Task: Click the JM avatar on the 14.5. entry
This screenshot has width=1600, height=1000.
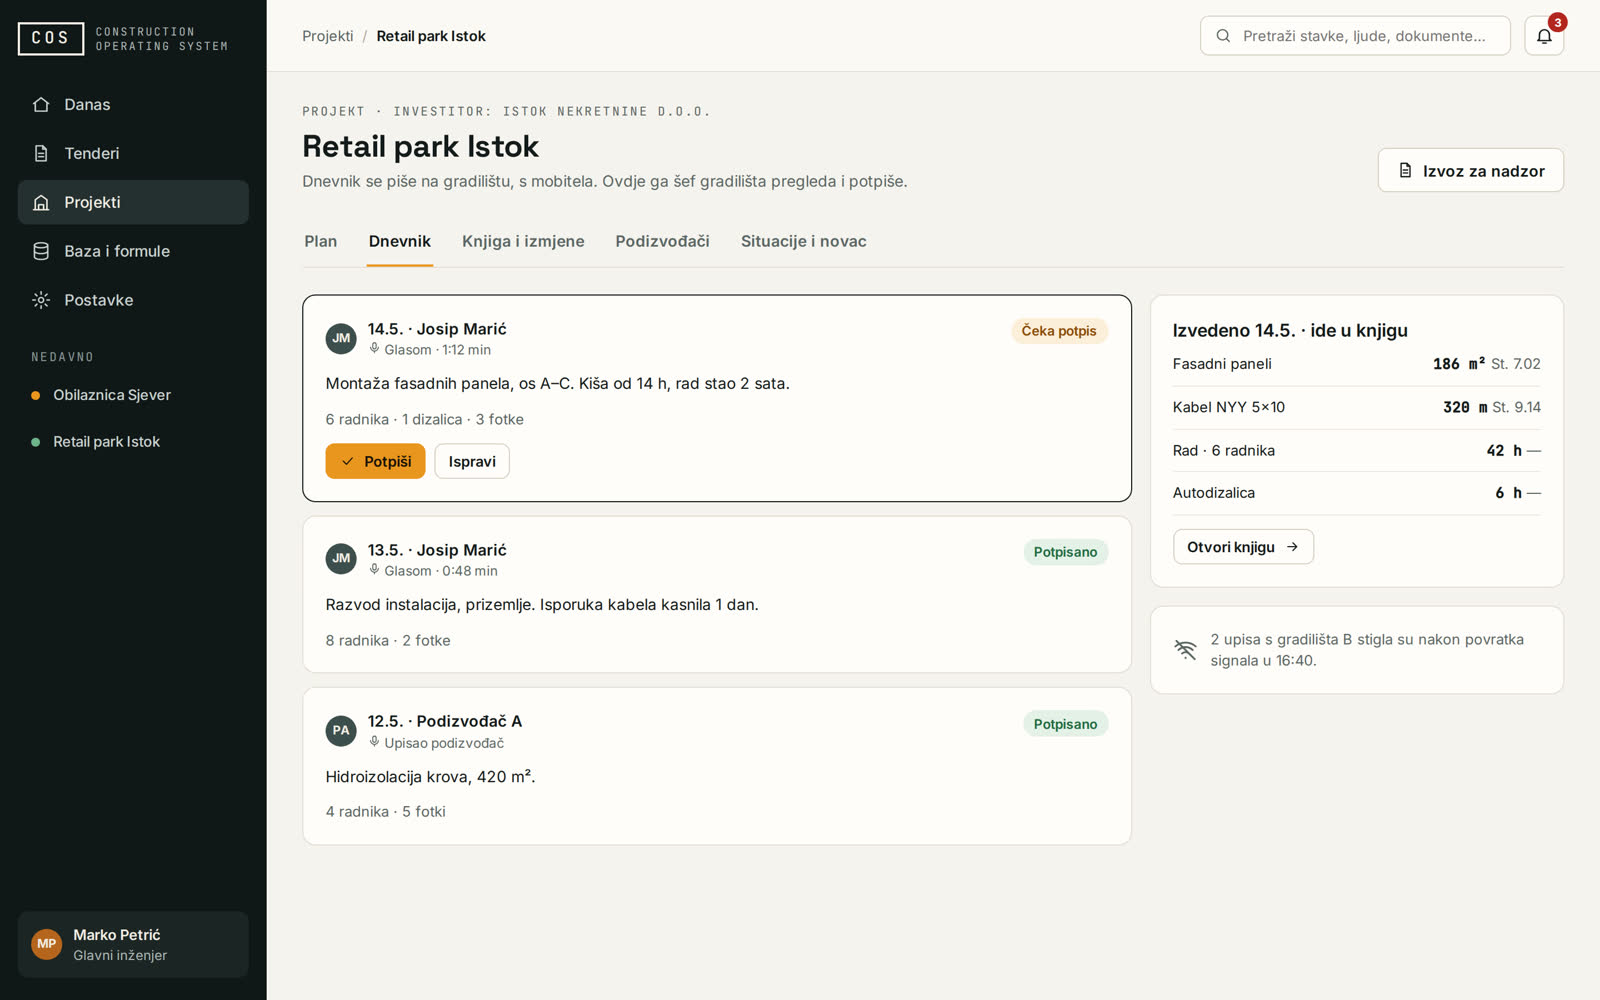Action: (341, 338)
